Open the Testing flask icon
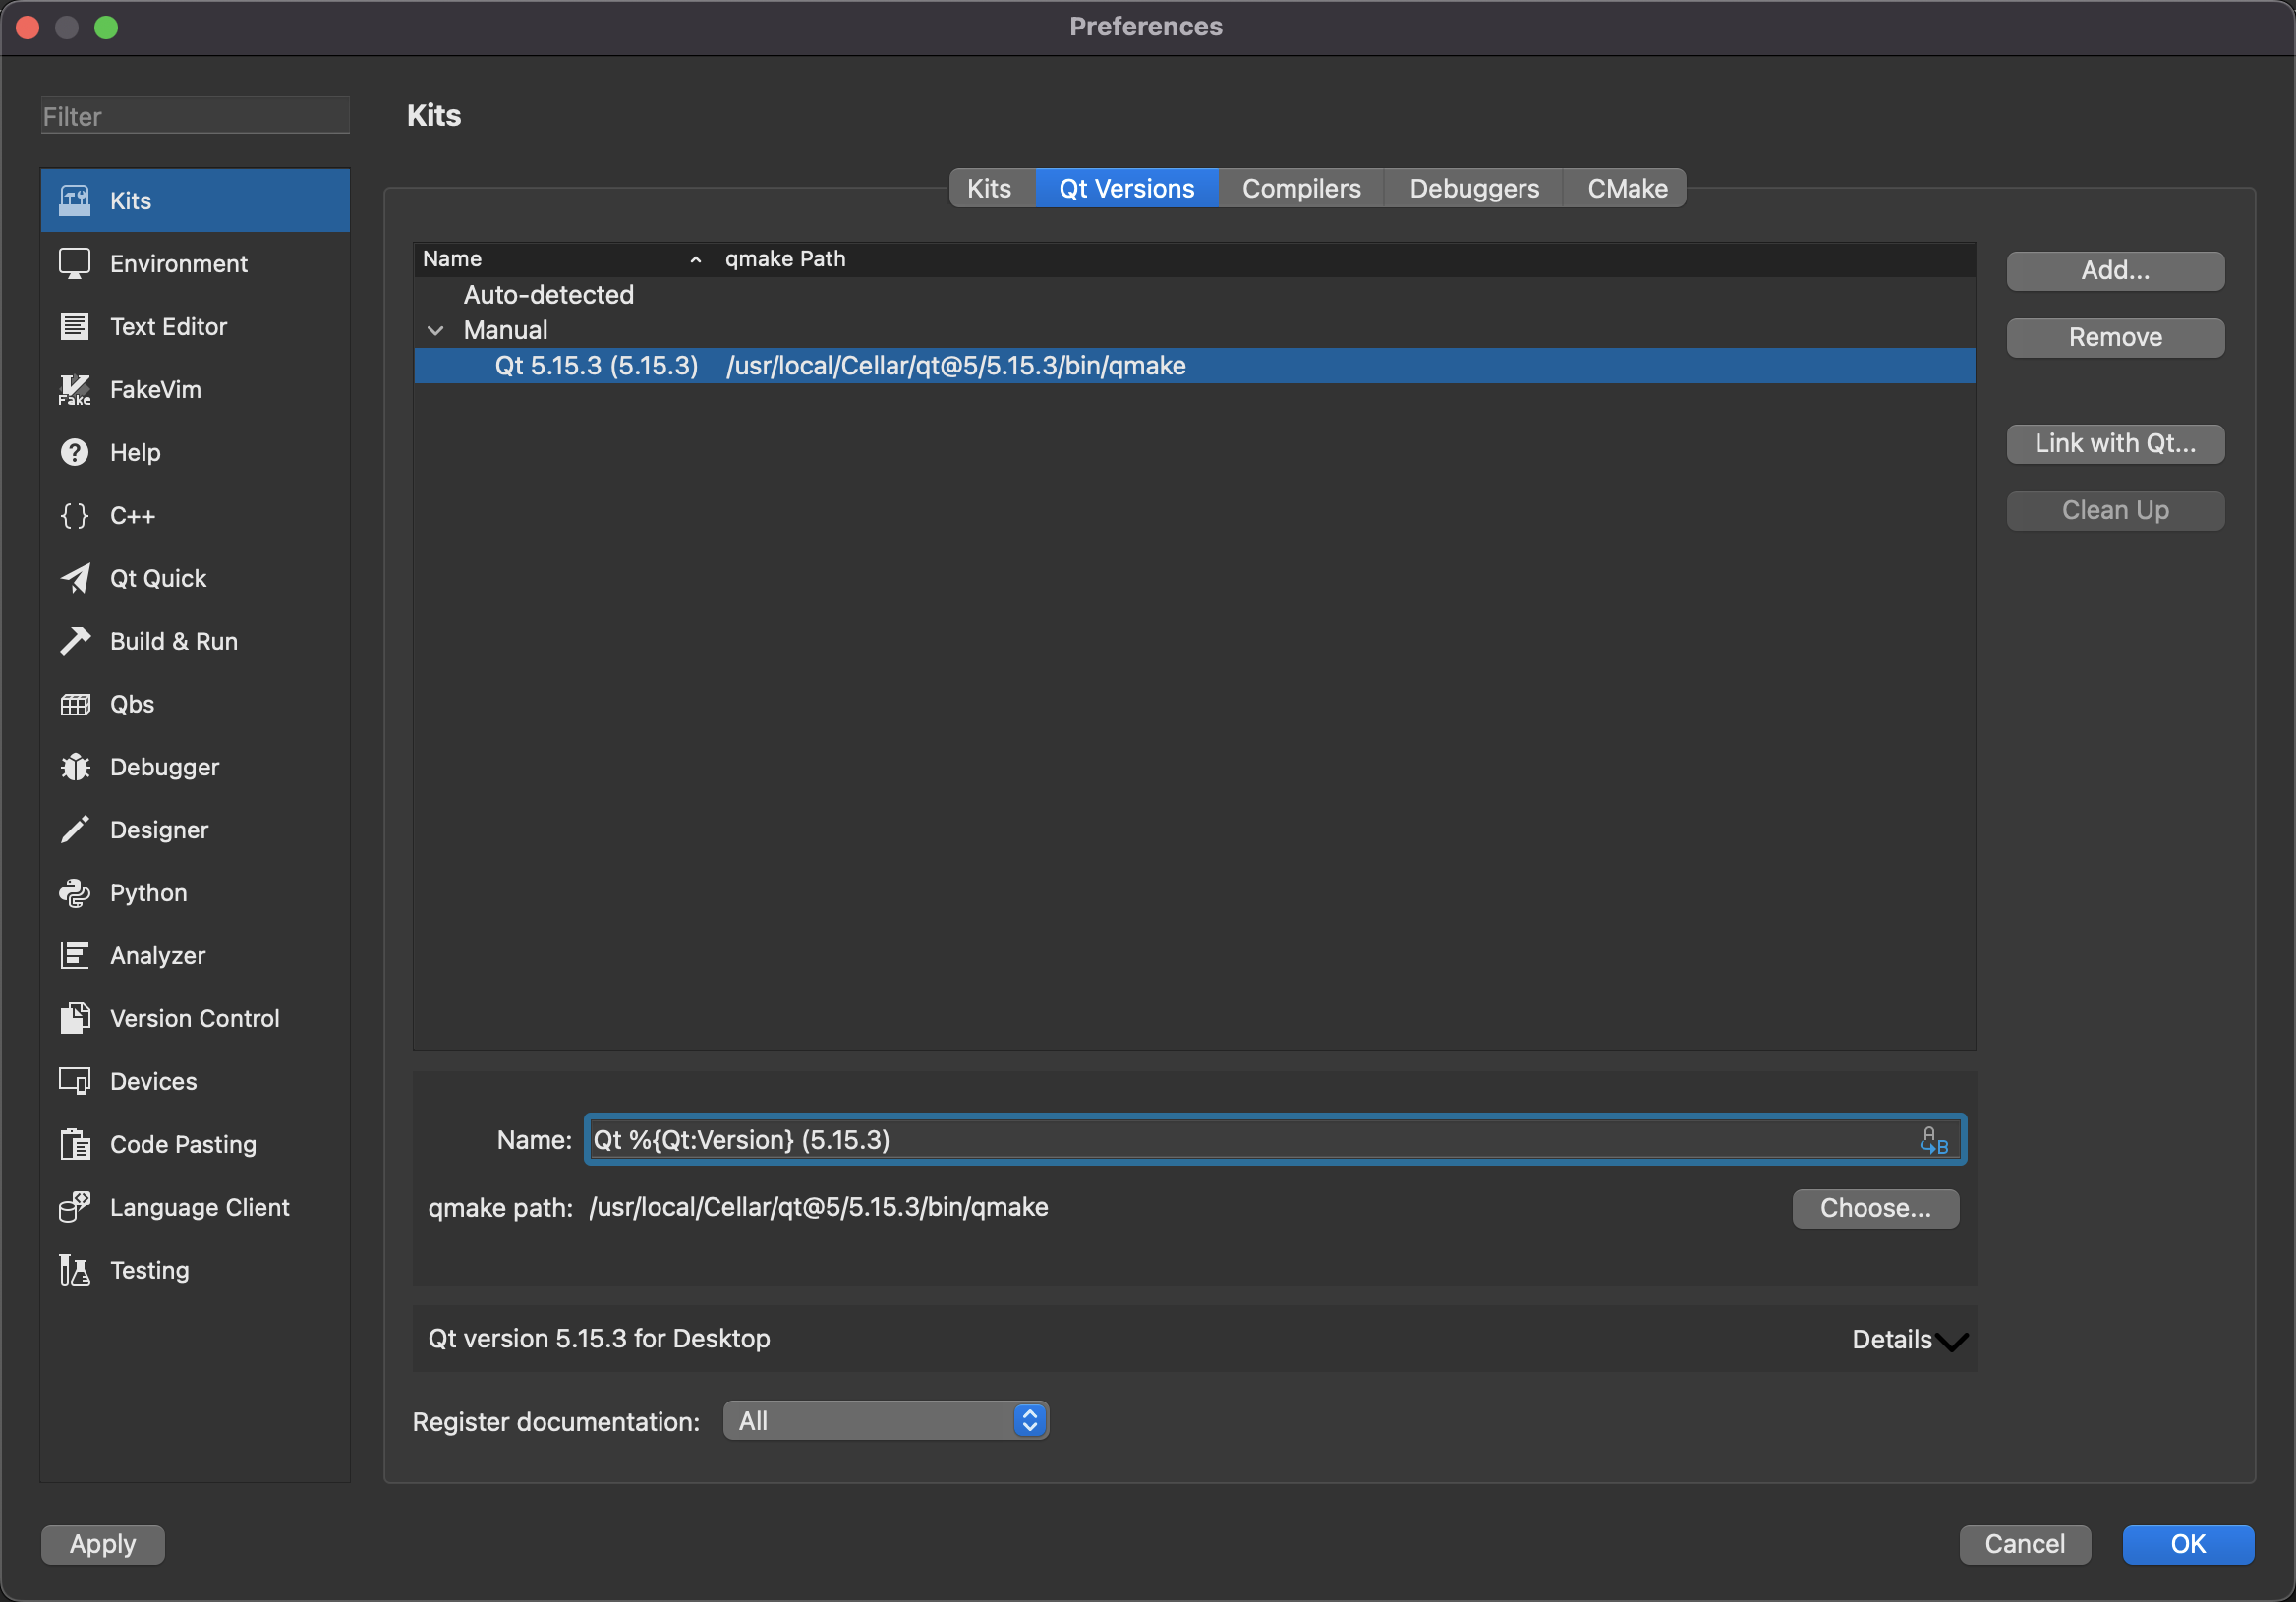This screenshot has height=1602, width=2296. [x=75, y=1270]
